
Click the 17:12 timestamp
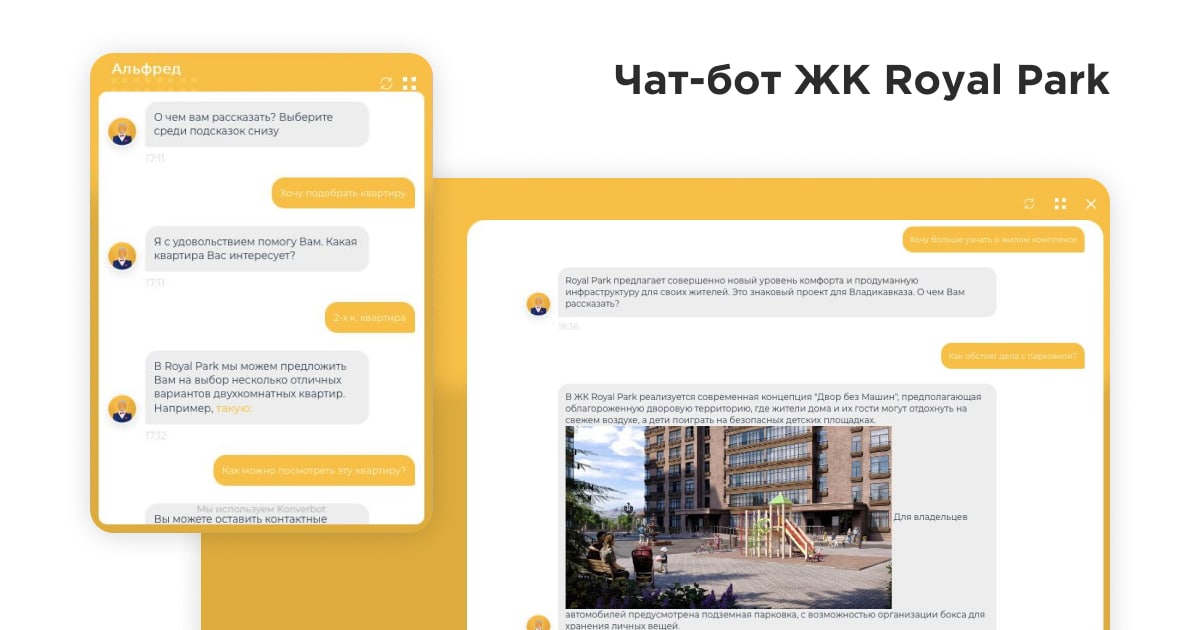coord(155,436)
